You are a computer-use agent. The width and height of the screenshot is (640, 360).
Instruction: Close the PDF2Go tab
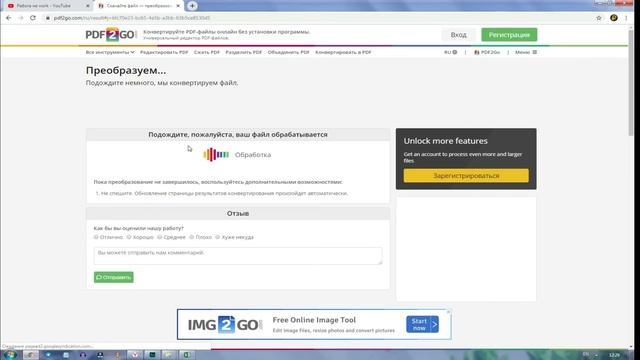178,6
